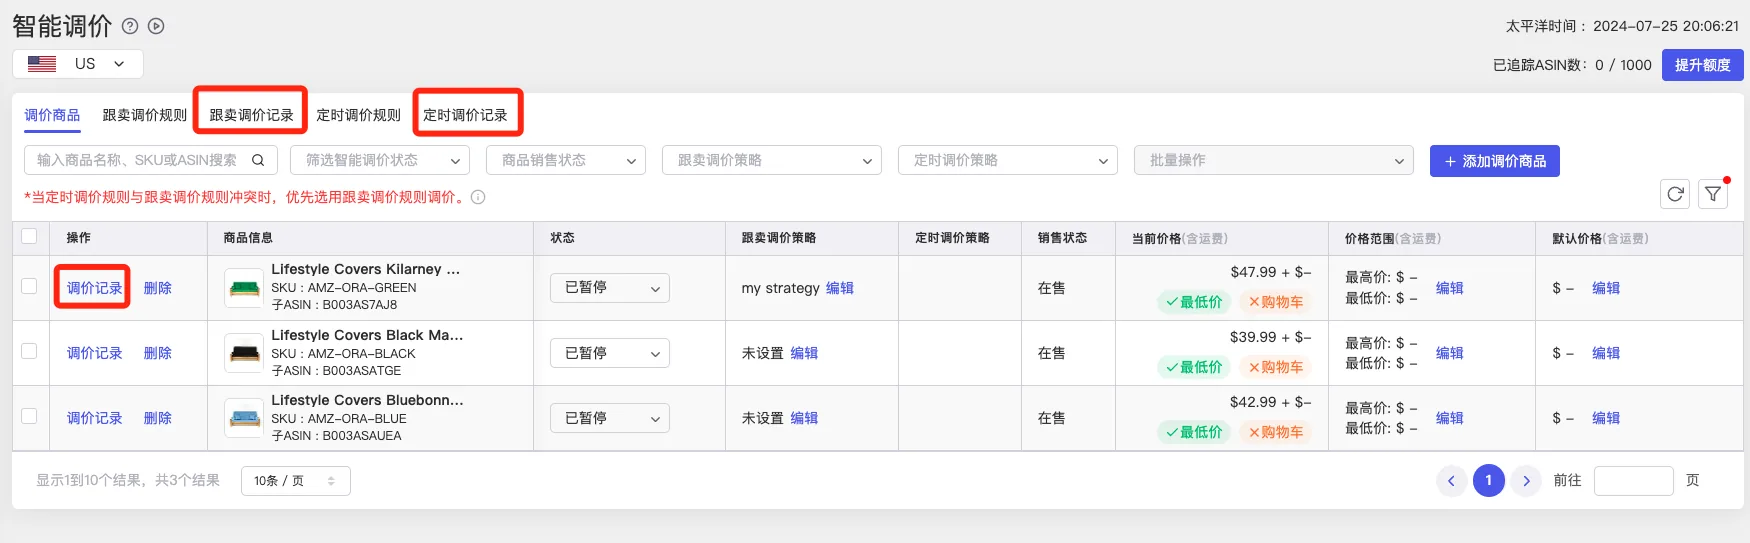Toggle the select-all header checkbox

pos(29,236)
